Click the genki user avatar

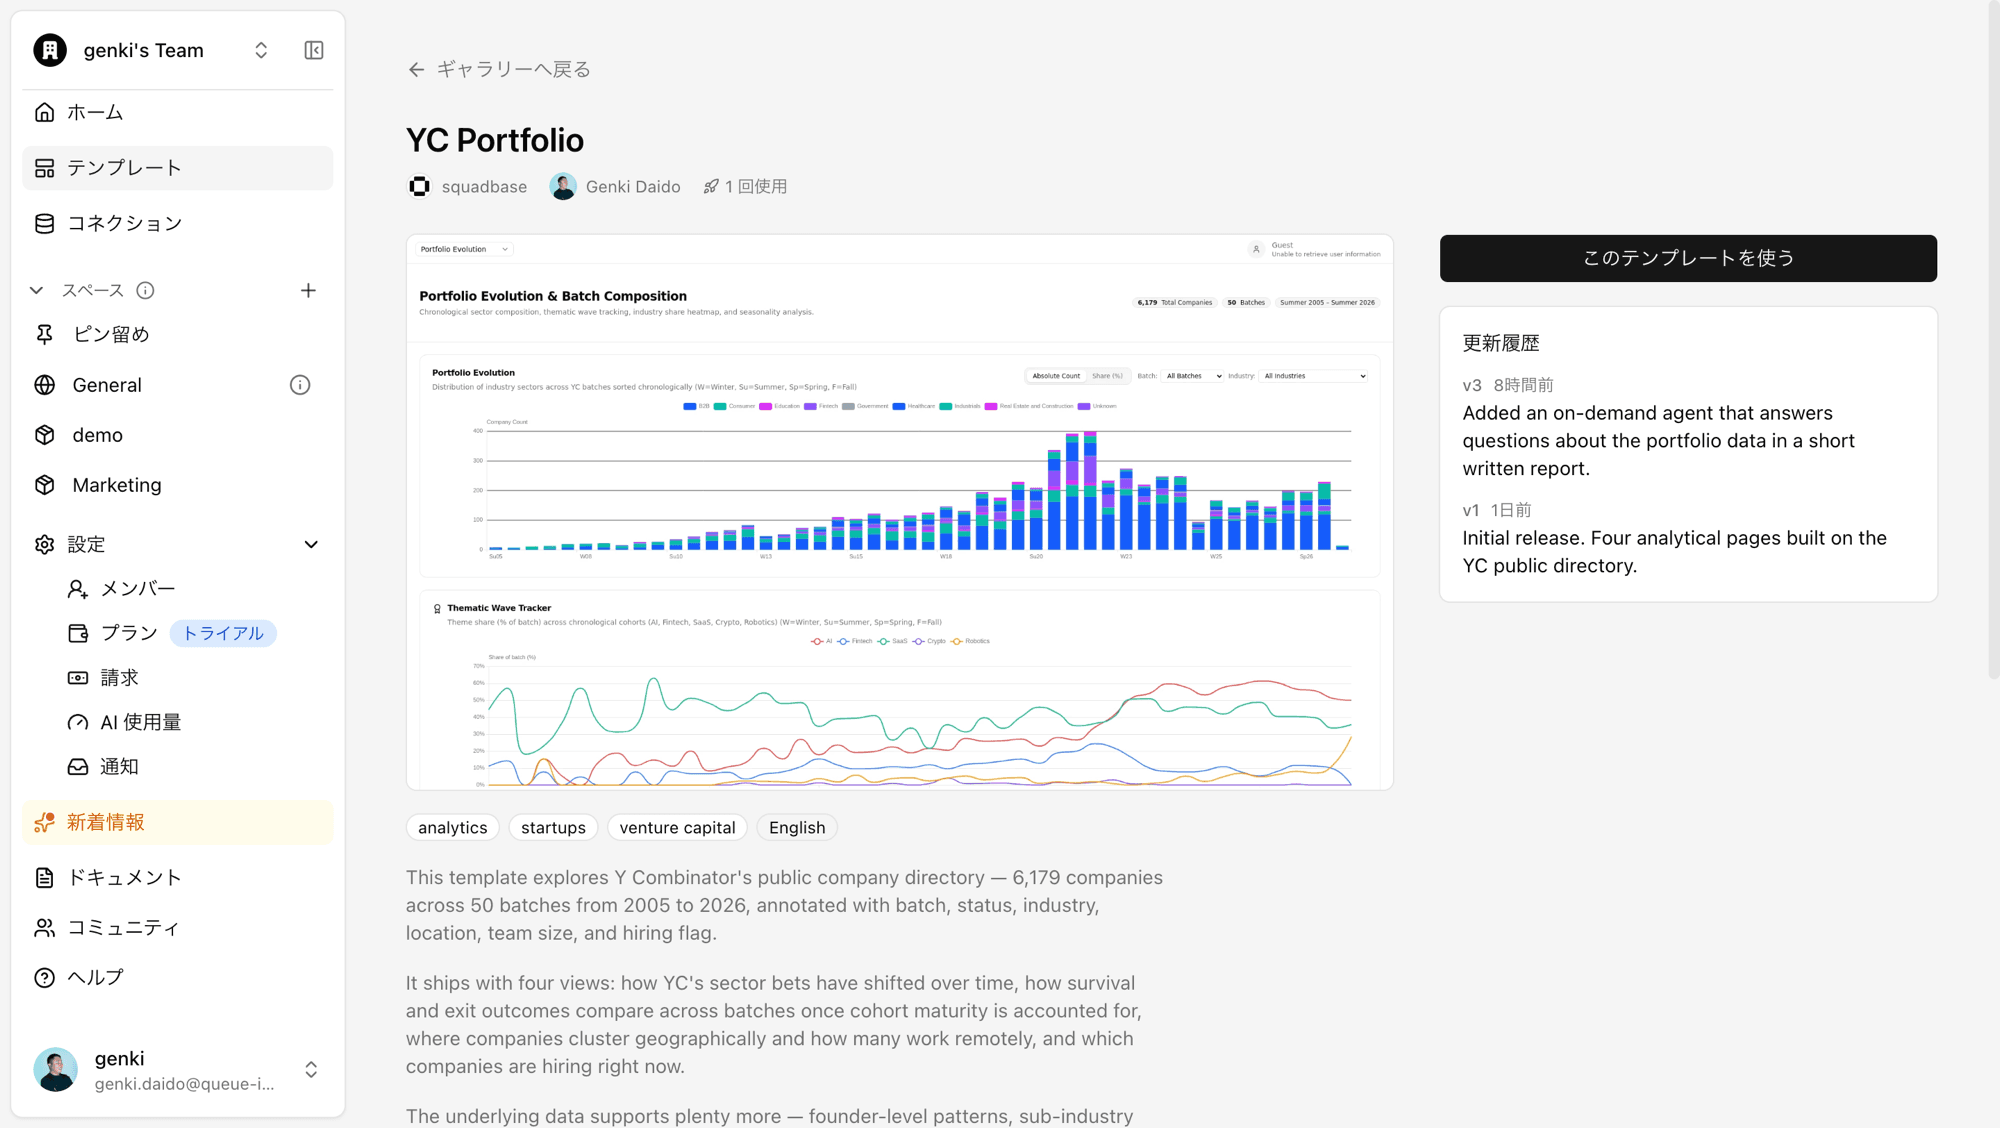pos(56,1070)
